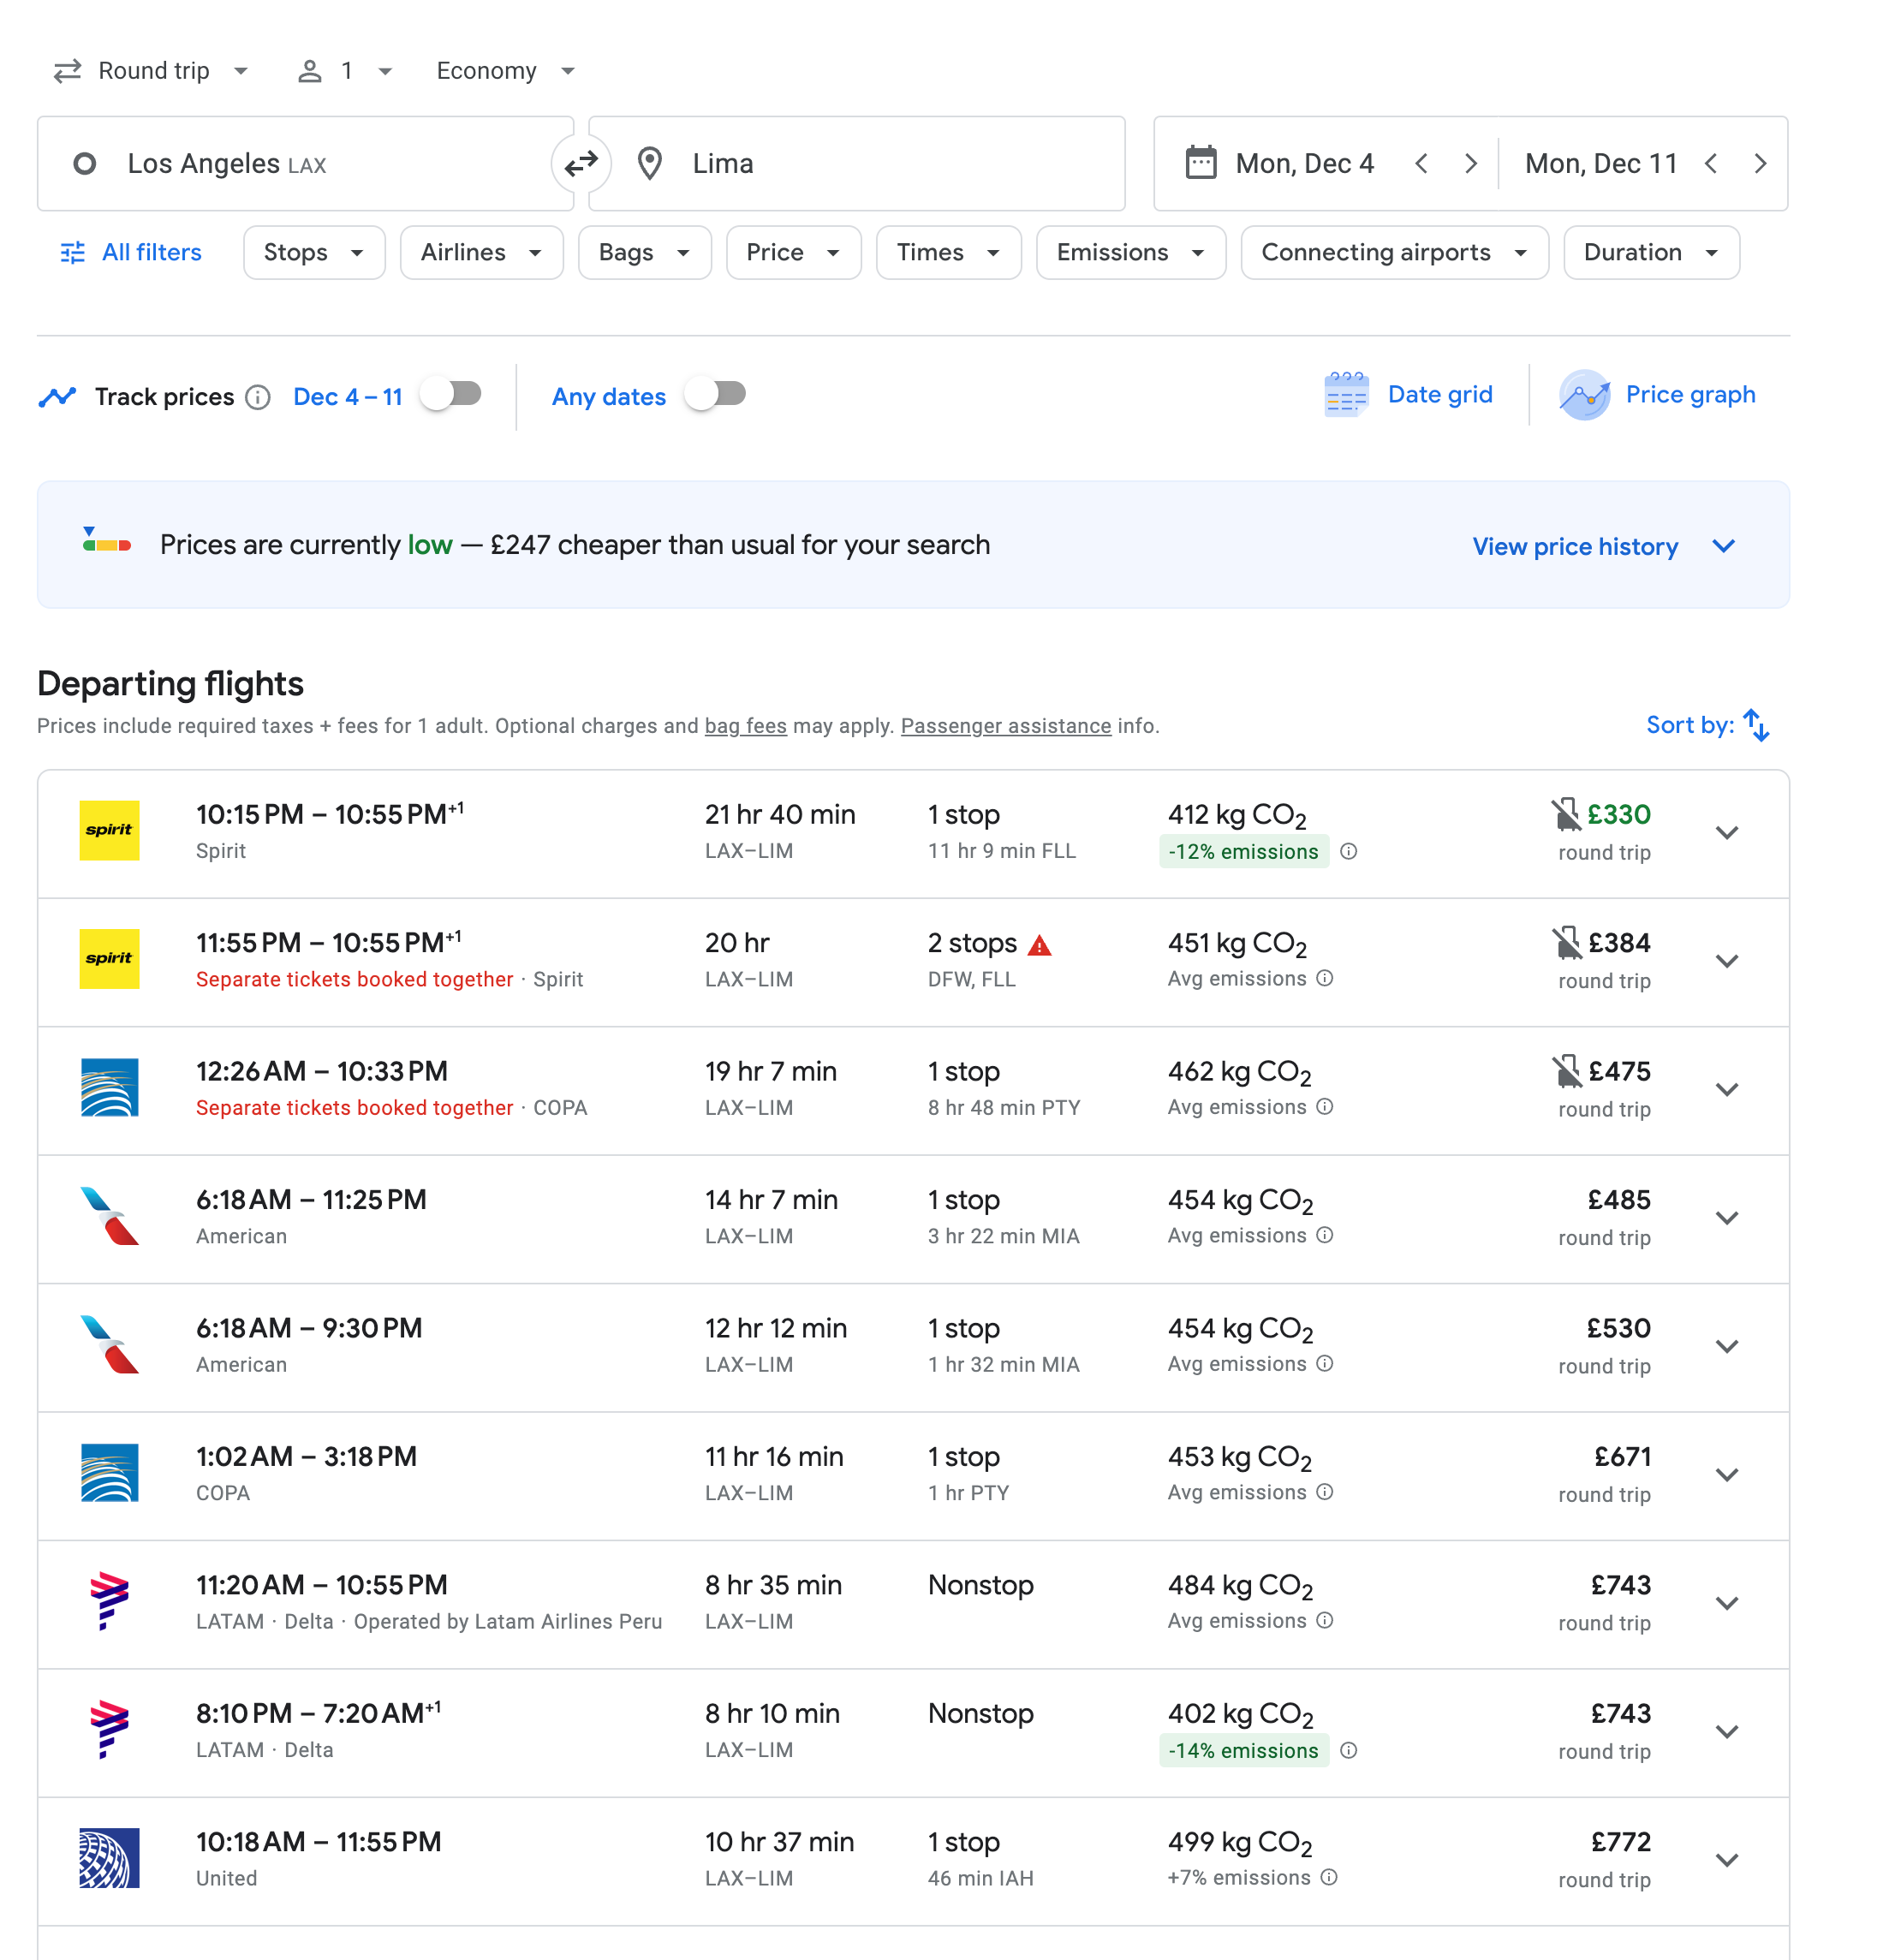Click Price graph link
This screenshot has width=1895, height=1960.
pos(1690,395)
